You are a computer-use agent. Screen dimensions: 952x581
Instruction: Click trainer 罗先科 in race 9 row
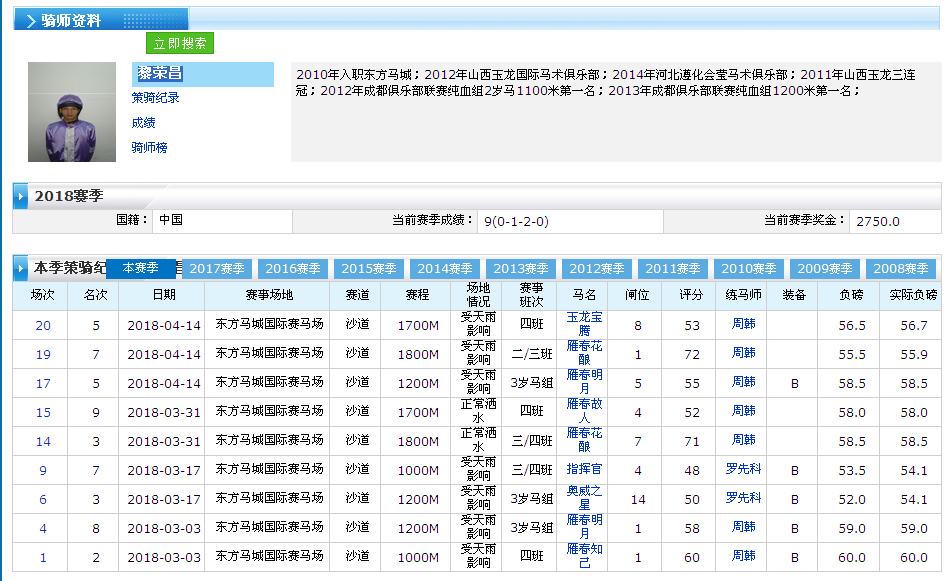(743, 469)
